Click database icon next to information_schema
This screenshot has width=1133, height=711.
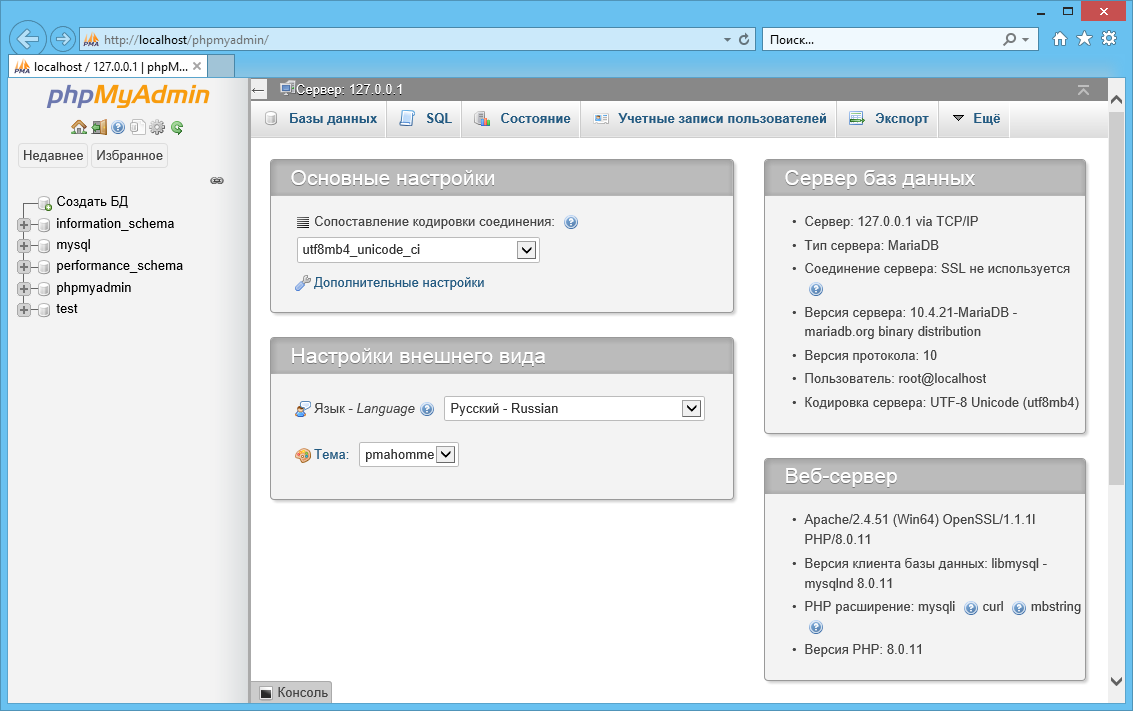click(x=44, y=225)
